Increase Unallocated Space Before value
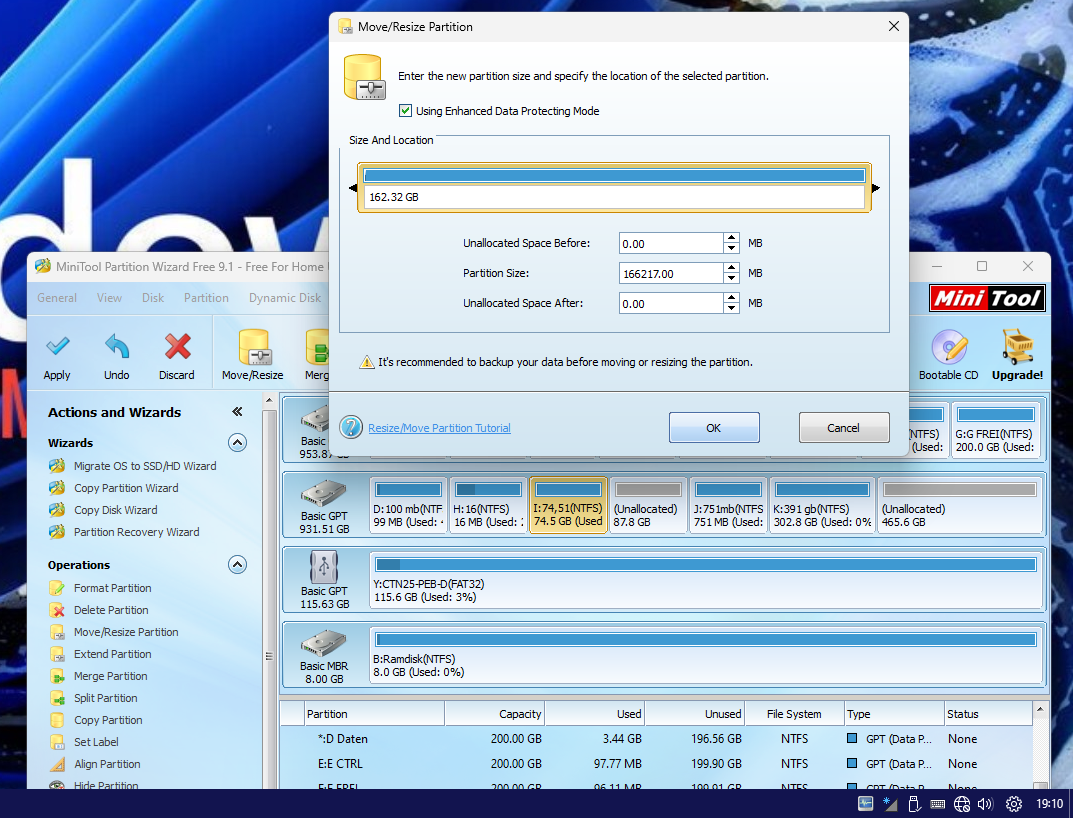Image resolution: width=1073 pixels, height=818 pixels. point(732,238)
